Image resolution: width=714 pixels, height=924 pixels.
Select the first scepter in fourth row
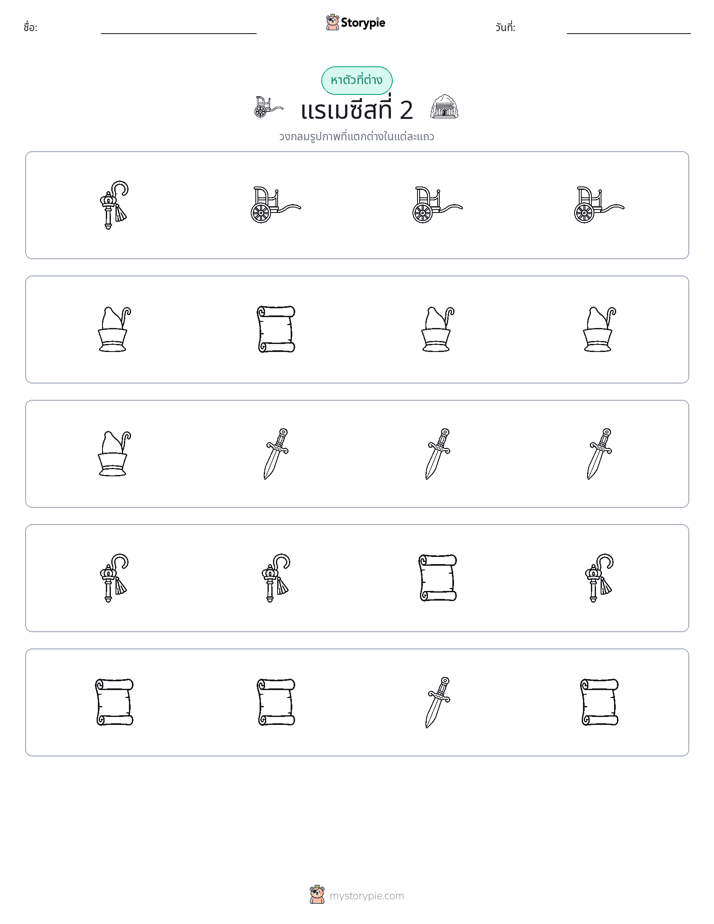click(x=114, y=578)
